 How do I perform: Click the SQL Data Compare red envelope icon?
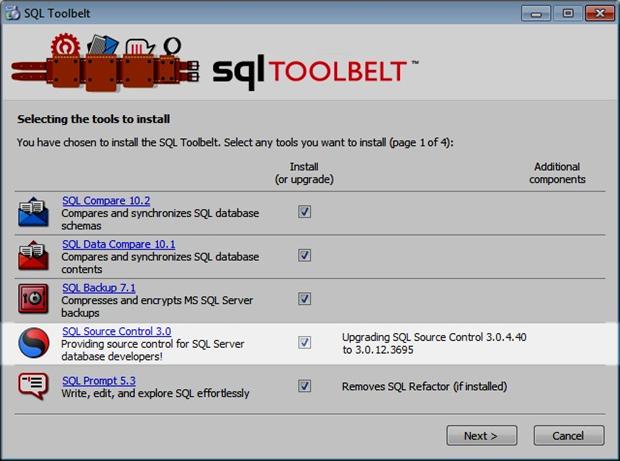pyautogui.click(x=33, y=255)
